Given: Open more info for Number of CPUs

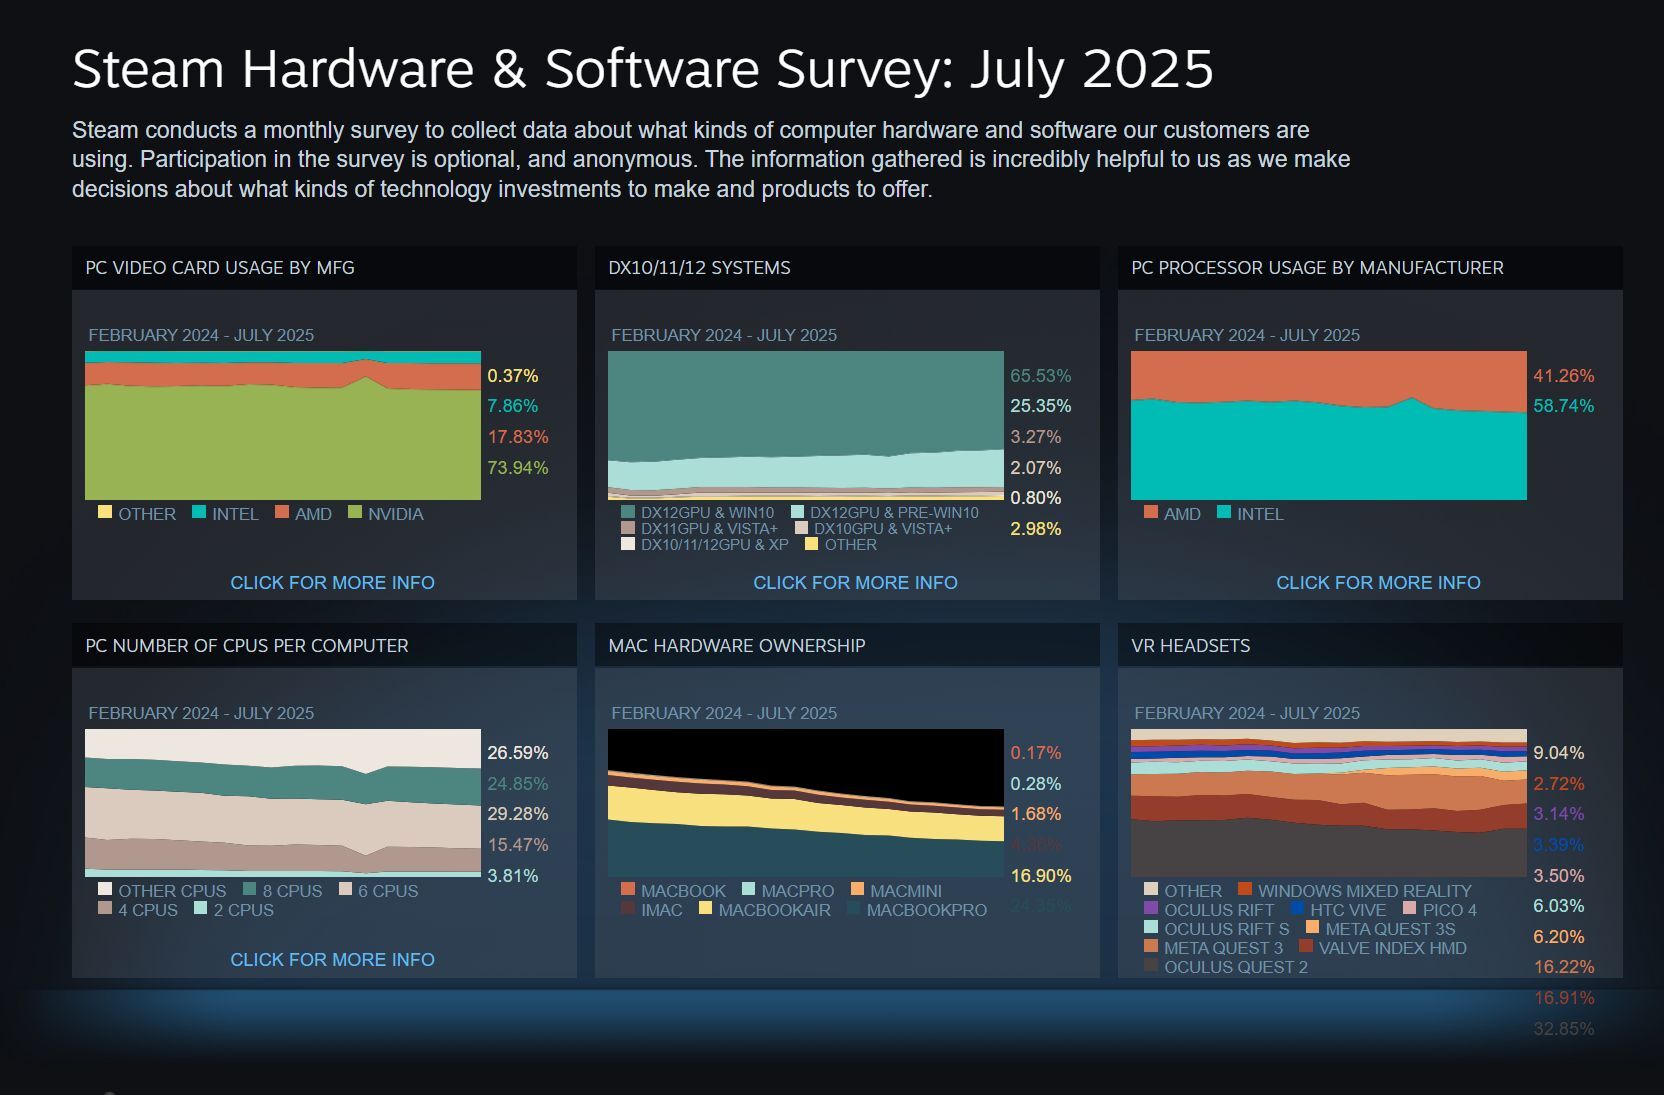Looking at the screenshot, I should [x=332, y=959].
